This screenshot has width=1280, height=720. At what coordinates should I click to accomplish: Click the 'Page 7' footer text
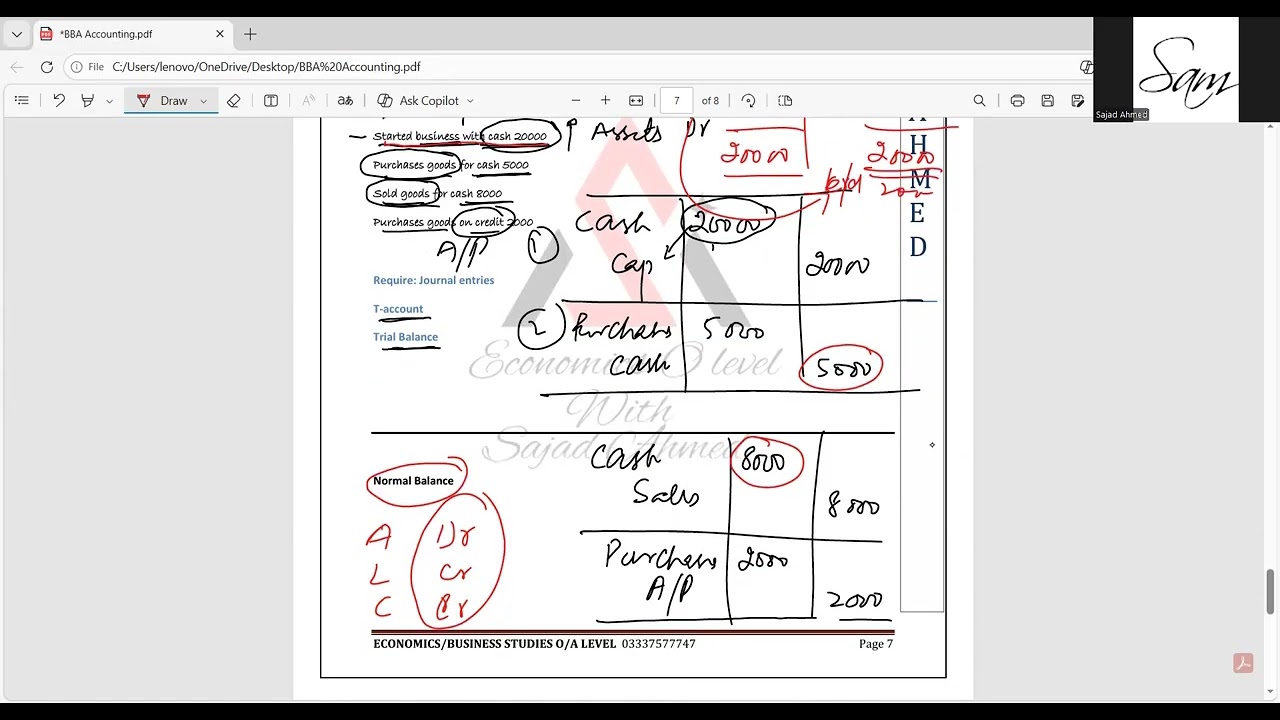876,644
